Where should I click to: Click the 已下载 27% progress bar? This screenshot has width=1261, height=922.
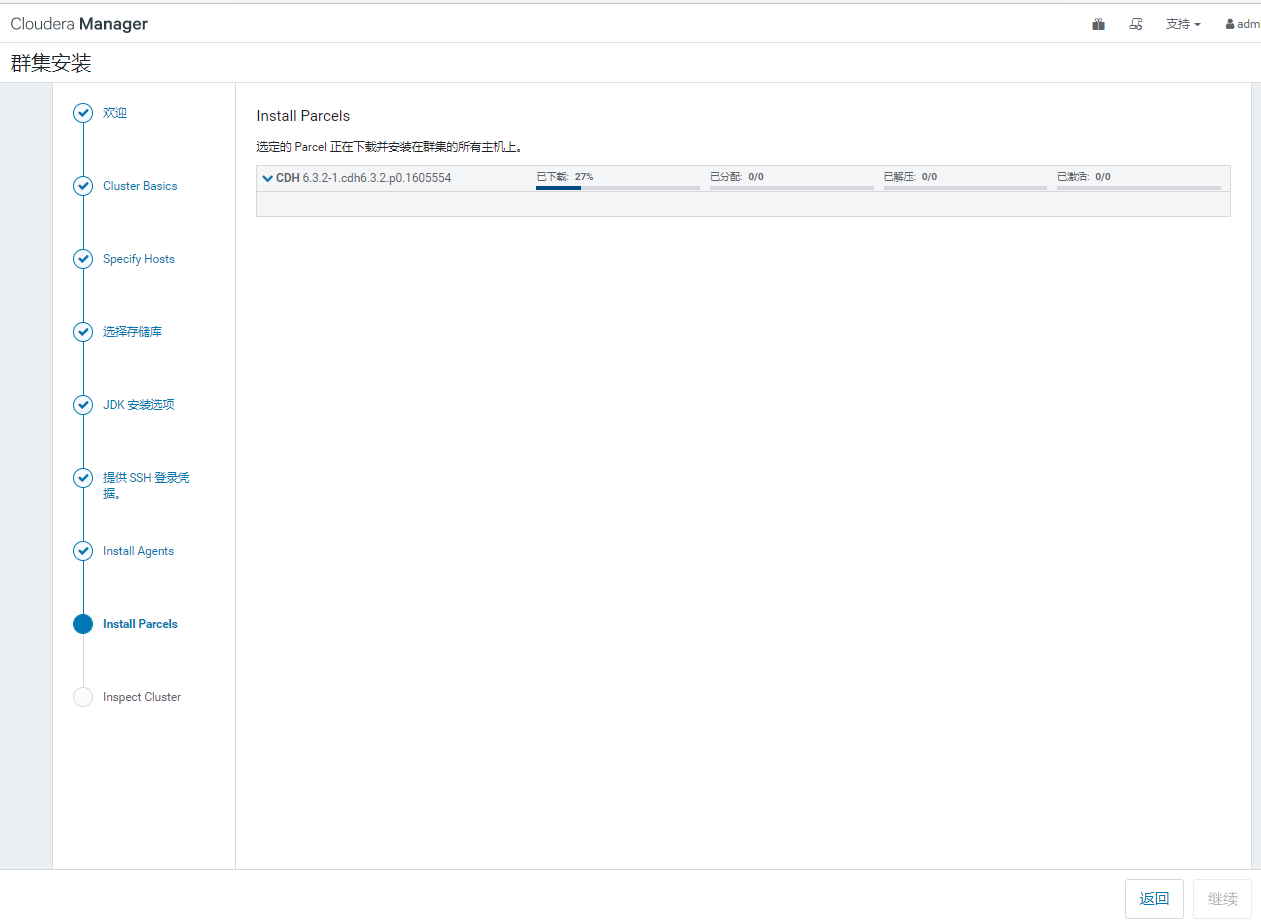(618, 187)
